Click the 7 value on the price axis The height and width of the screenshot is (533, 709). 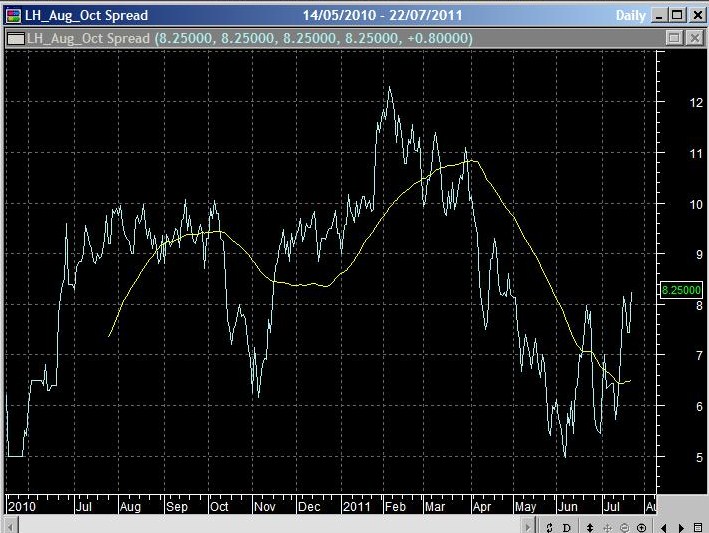pyautogui.click(x=700, y=356)
